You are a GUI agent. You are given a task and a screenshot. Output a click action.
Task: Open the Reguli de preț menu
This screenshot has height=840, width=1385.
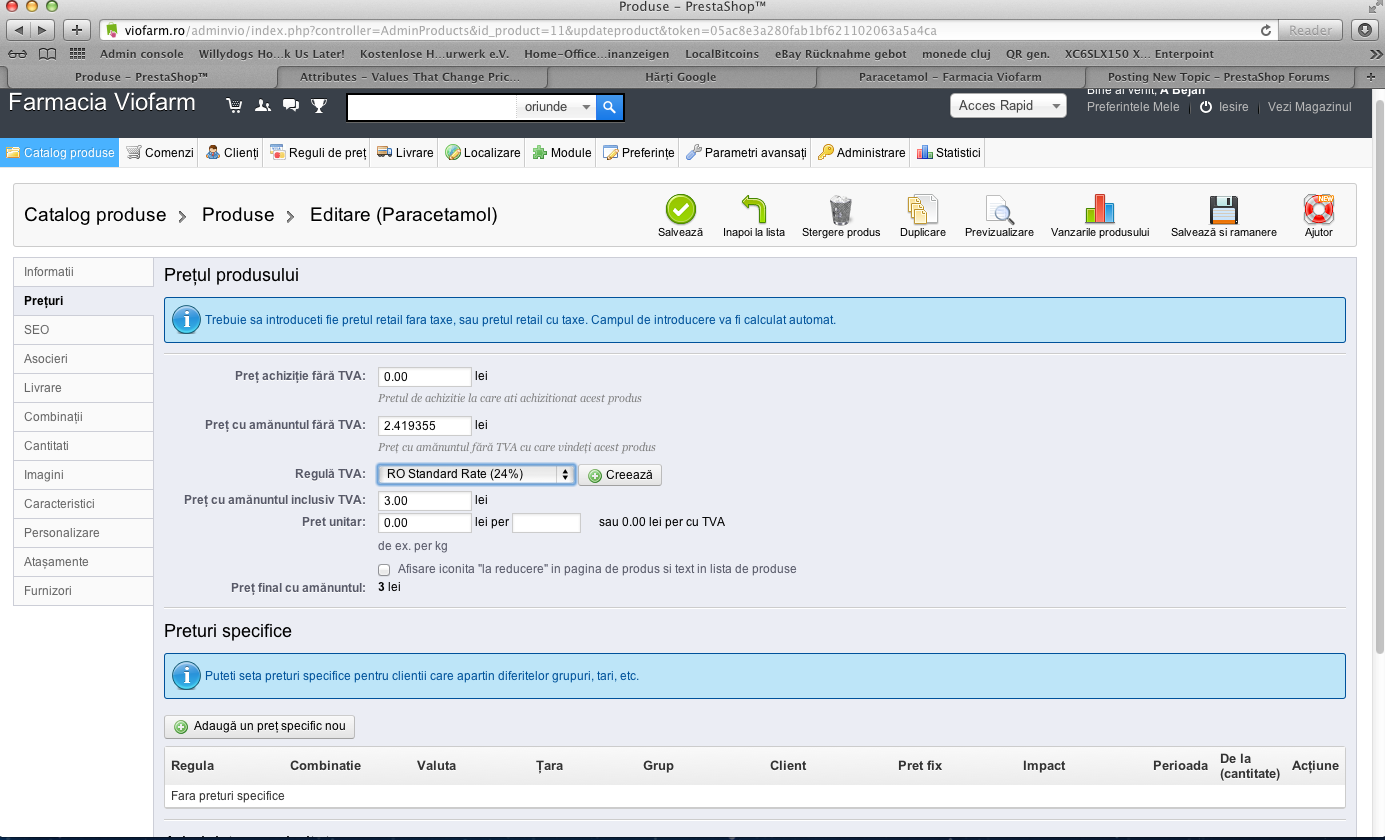[x=318, y=153]
